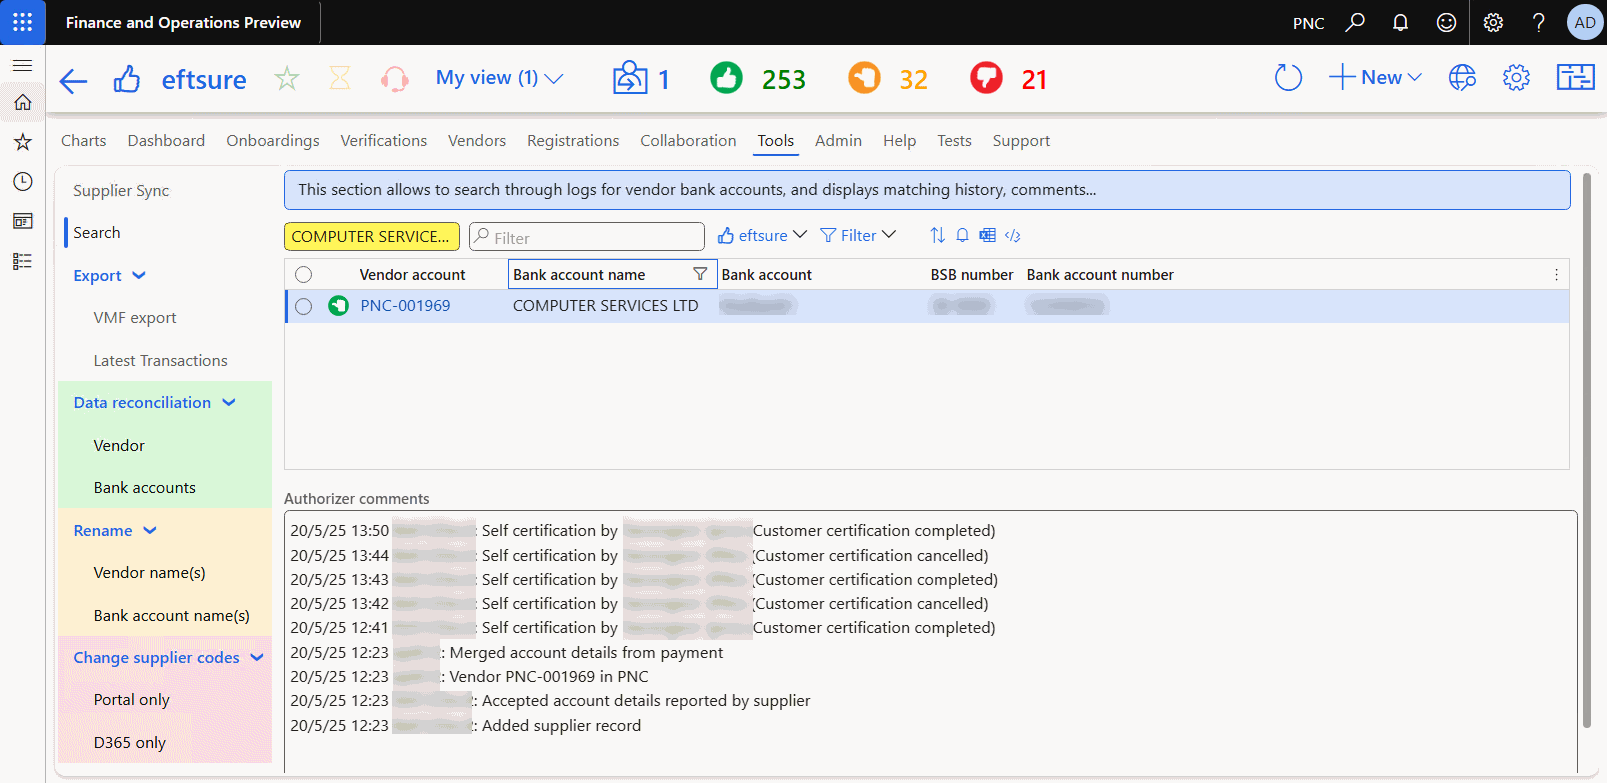
Task: Open the eftsure dropdown in the grid toolbar
Action: click(x=762, y=235)
